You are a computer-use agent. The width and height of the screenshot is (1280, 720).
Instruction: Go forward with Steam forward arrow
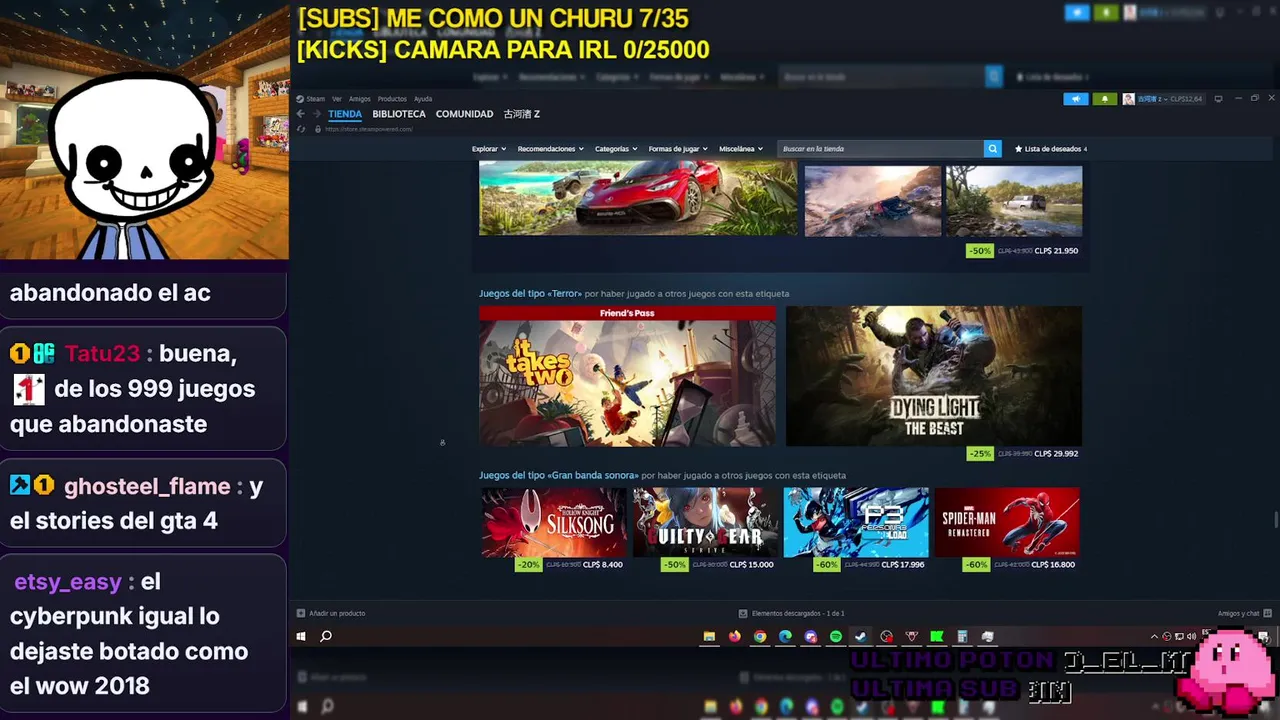point(317,114)
